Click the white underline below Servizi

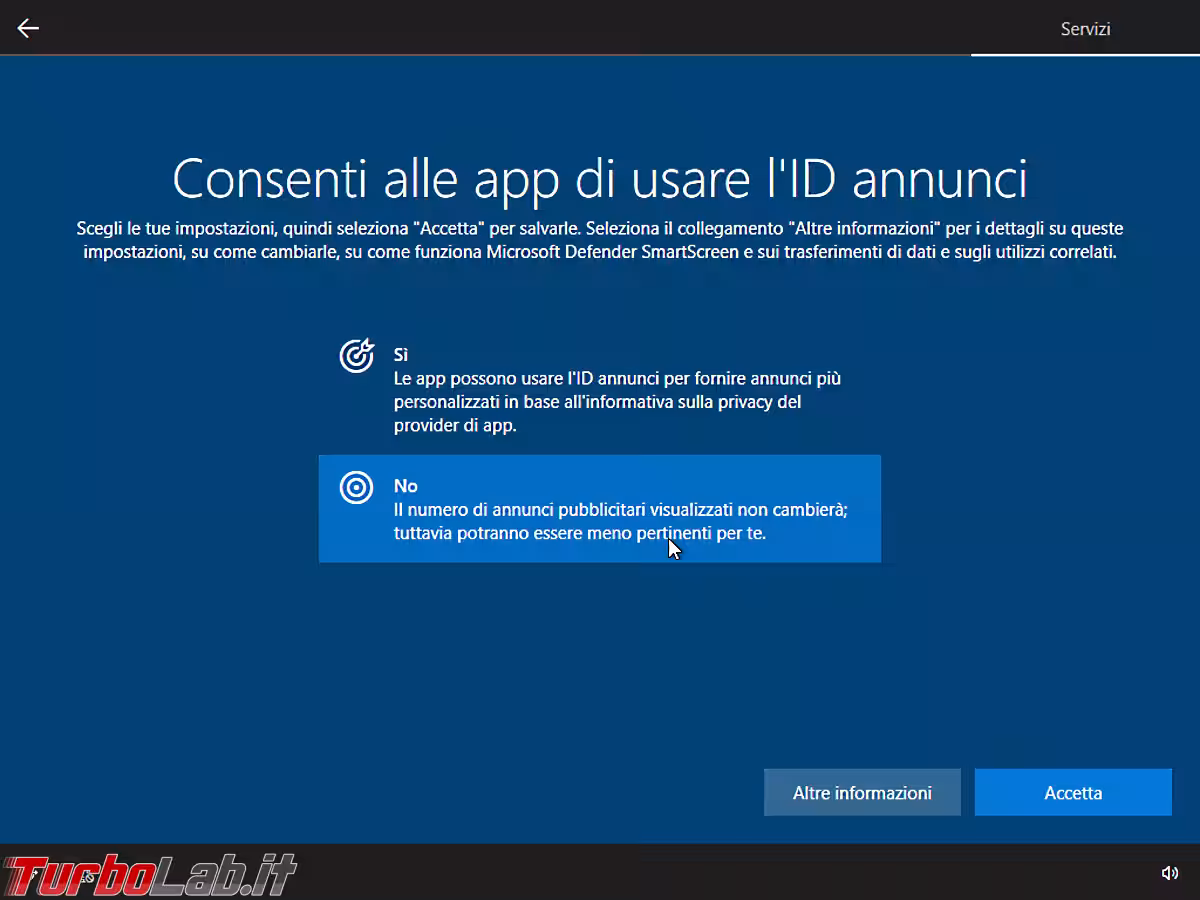1085,54
